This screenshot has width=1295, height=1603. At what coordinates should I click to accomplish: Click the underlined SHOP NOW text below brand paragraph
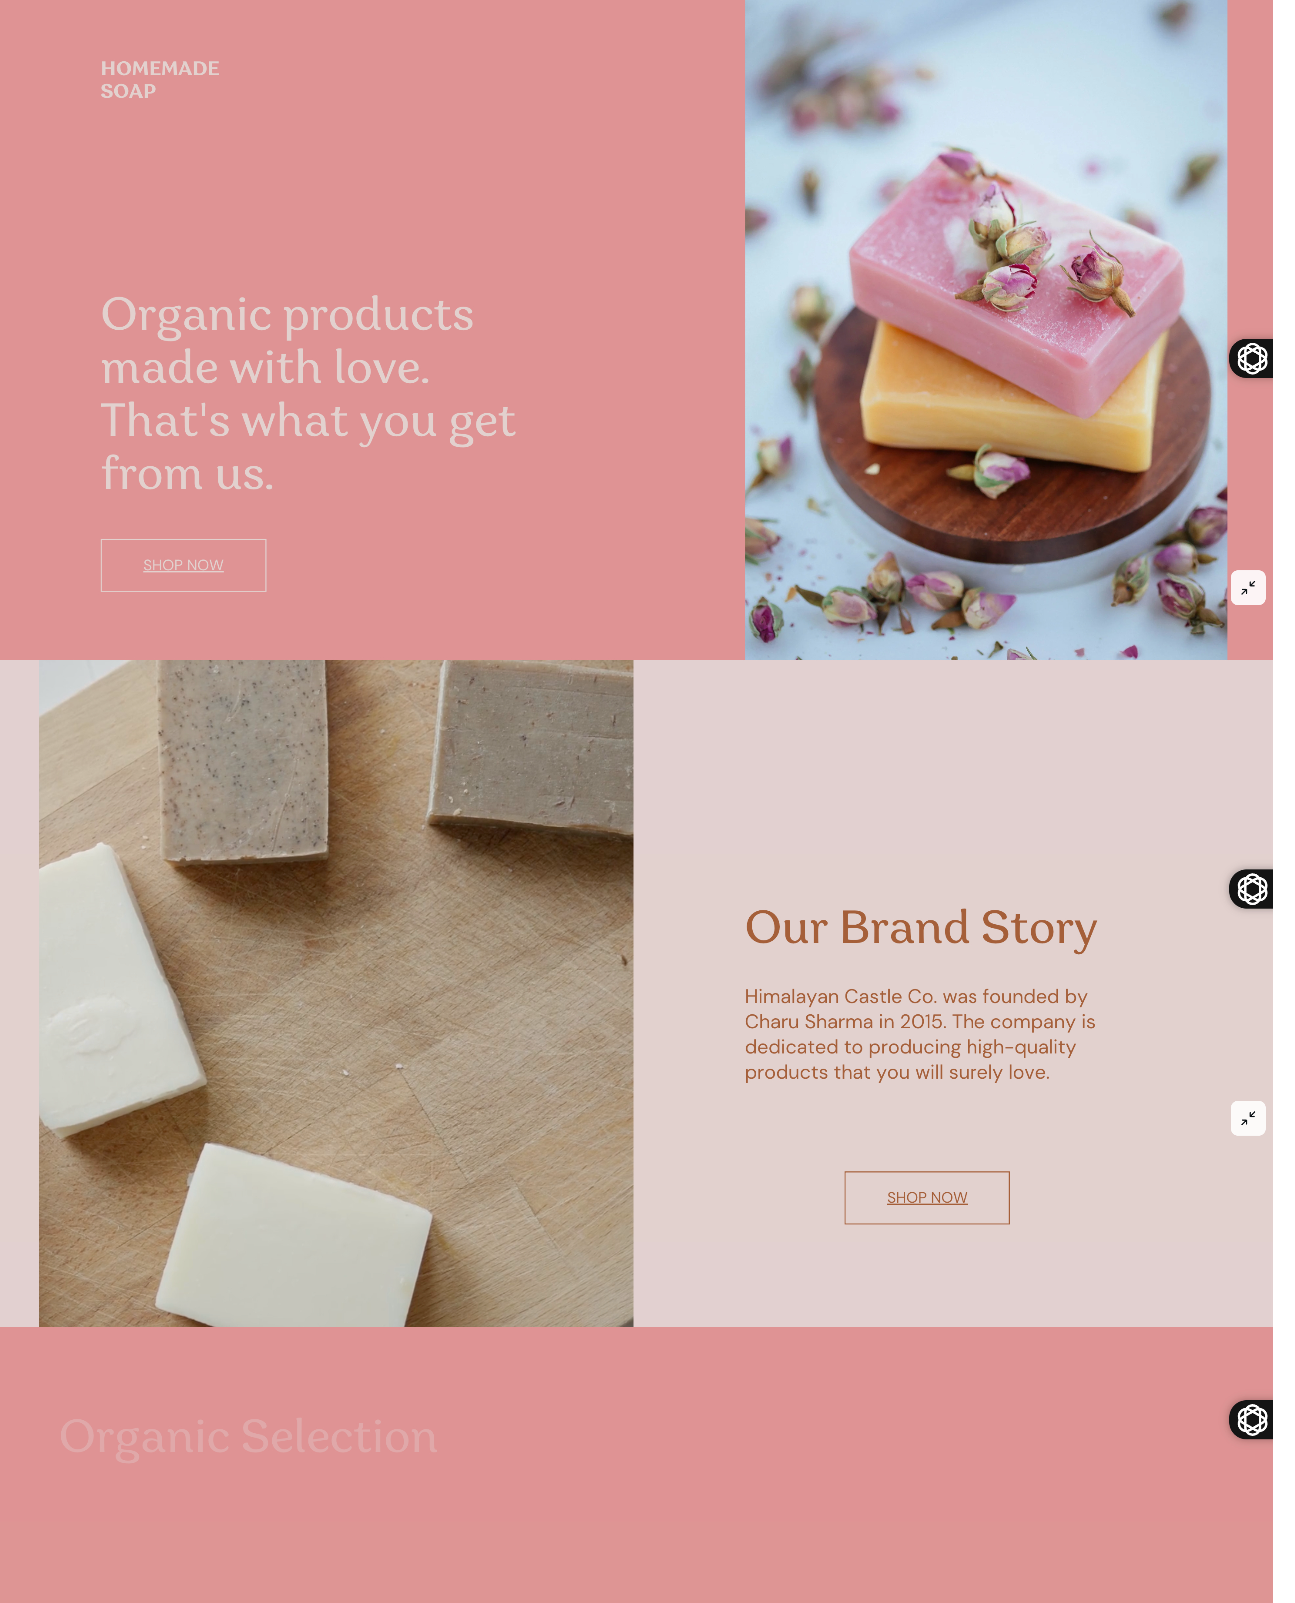click(927, 1197)
